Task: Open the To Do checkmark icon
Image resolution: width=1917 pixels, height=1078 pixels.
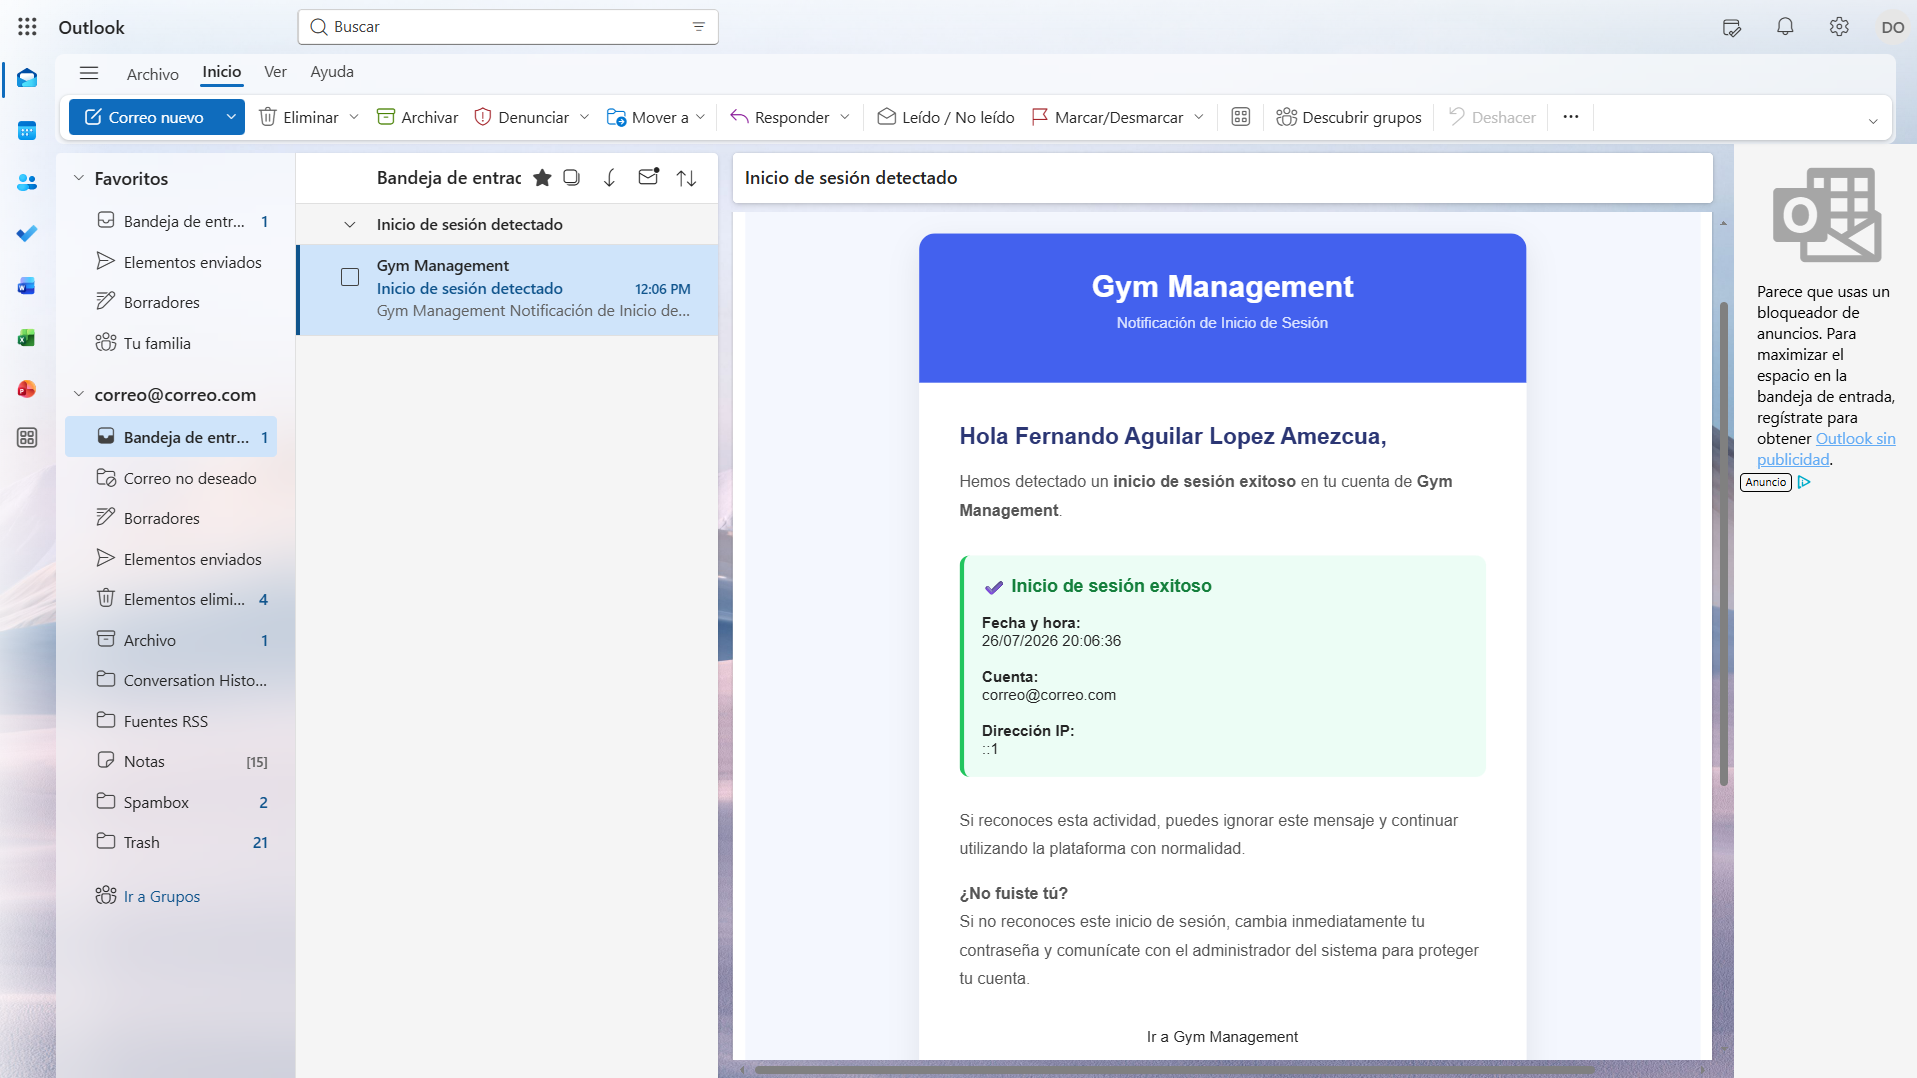Action: (x=27, y=233)
